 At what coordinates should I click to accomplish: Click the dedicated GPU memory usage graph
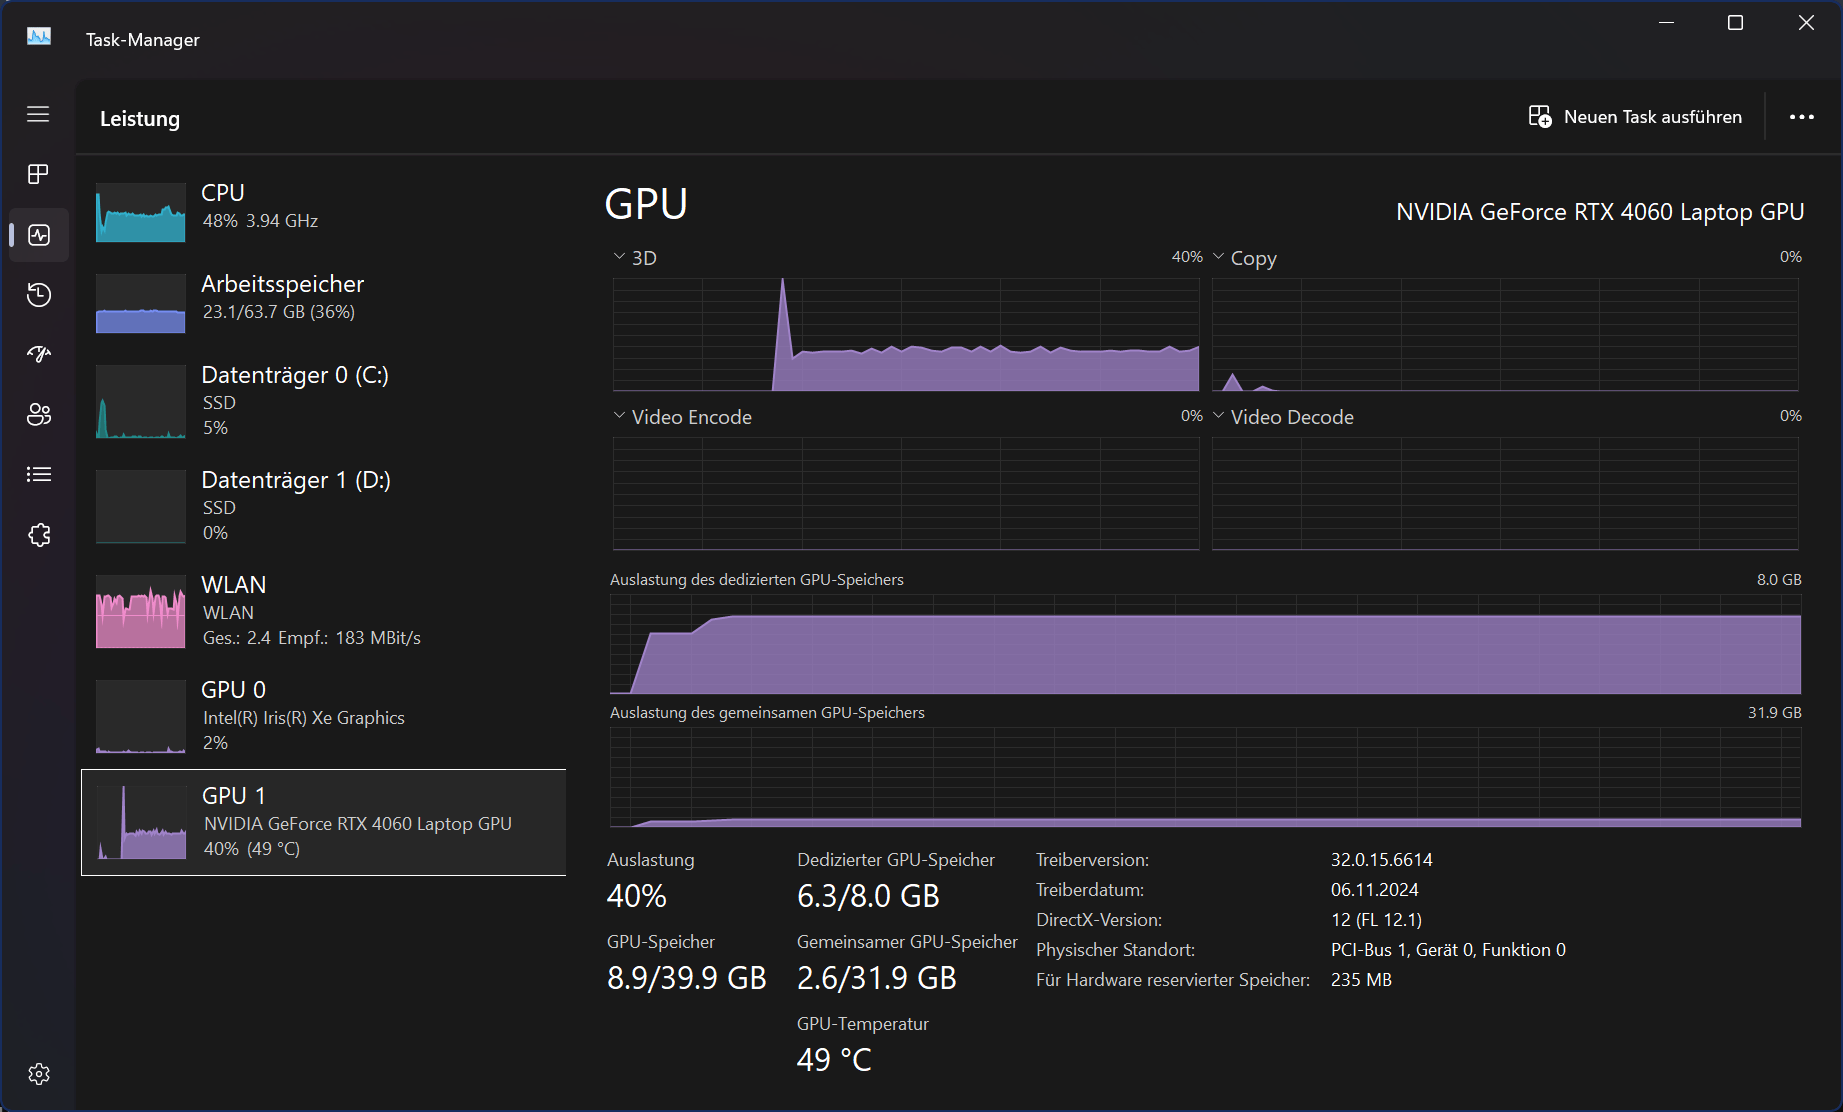point(1205,645)
